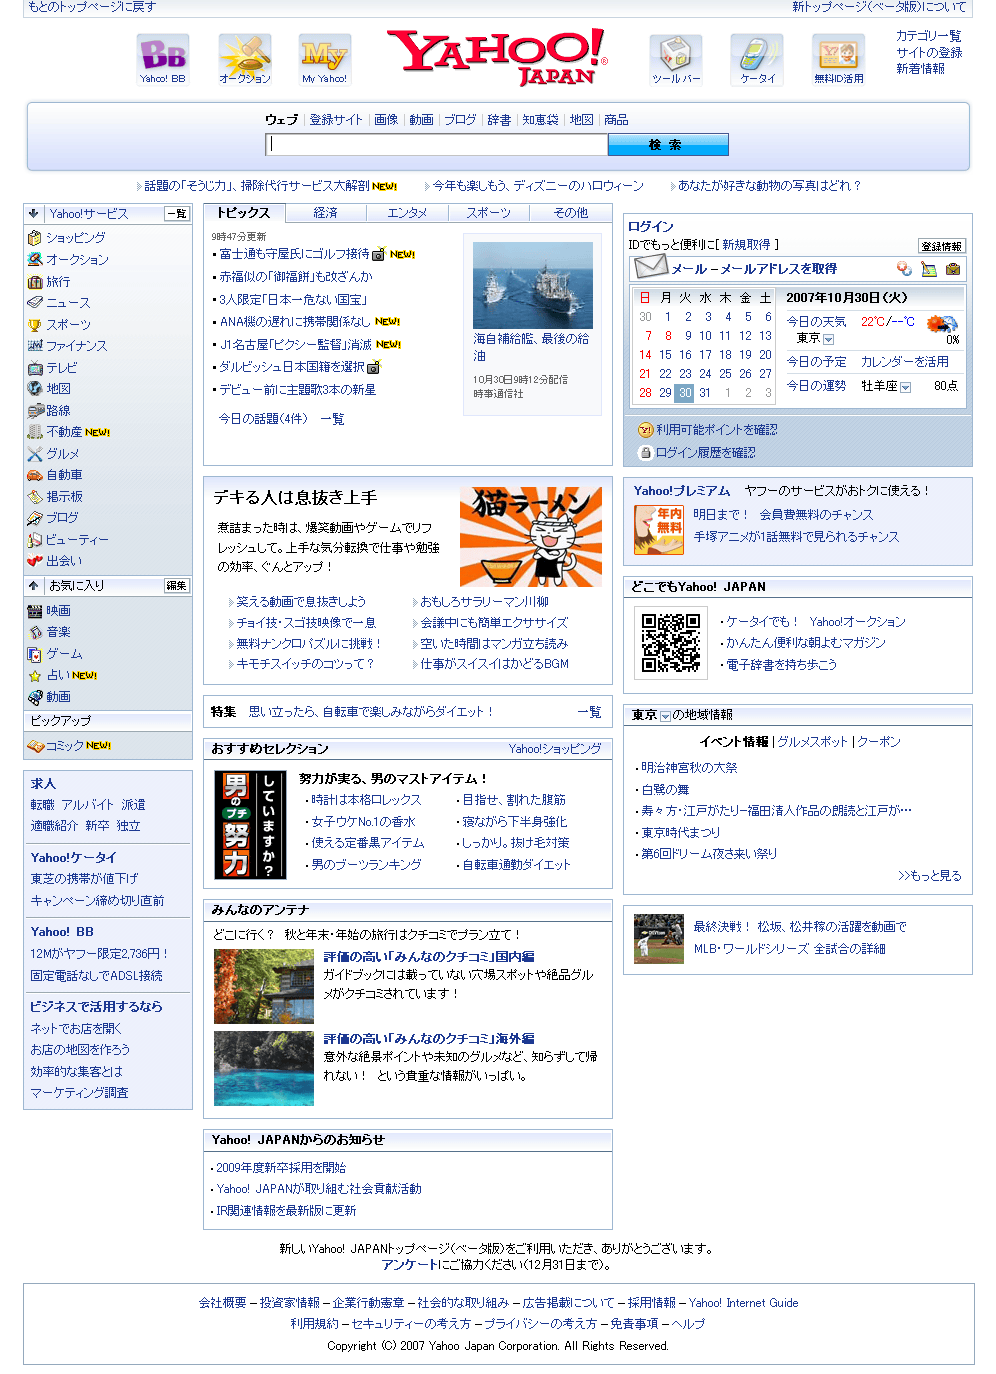Open the Yahoo! オークション icon at top

pyautogui.click(x=244, y=57)
